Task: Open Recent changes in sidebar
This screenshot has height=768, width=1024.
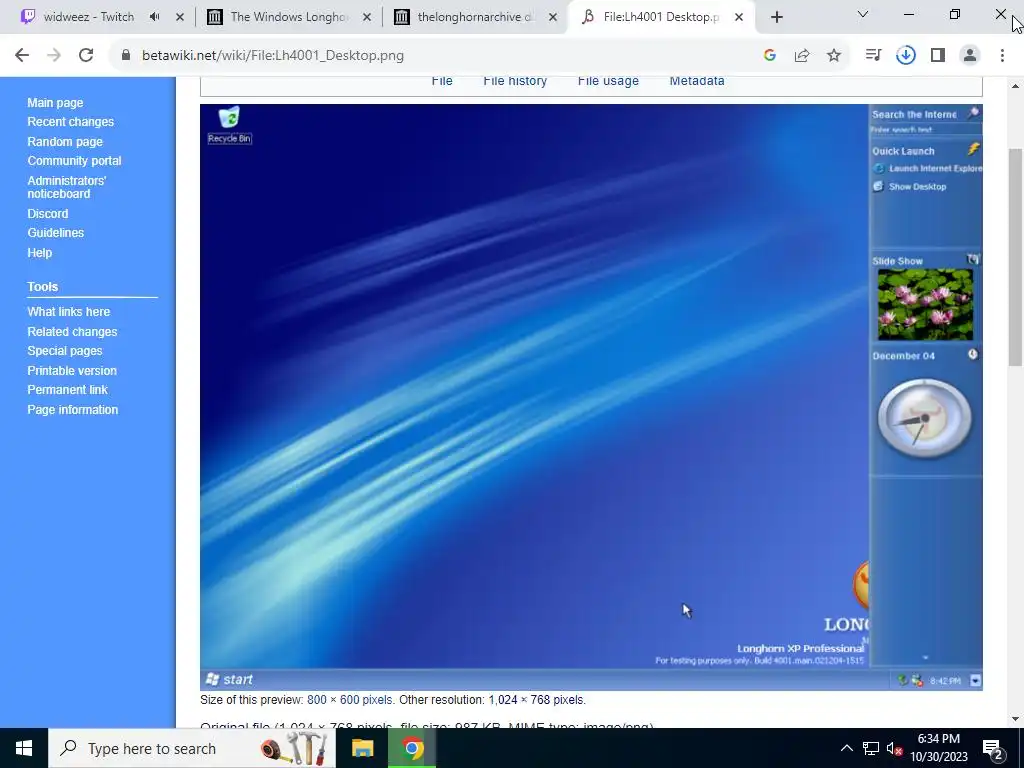Action: (71, 121)
